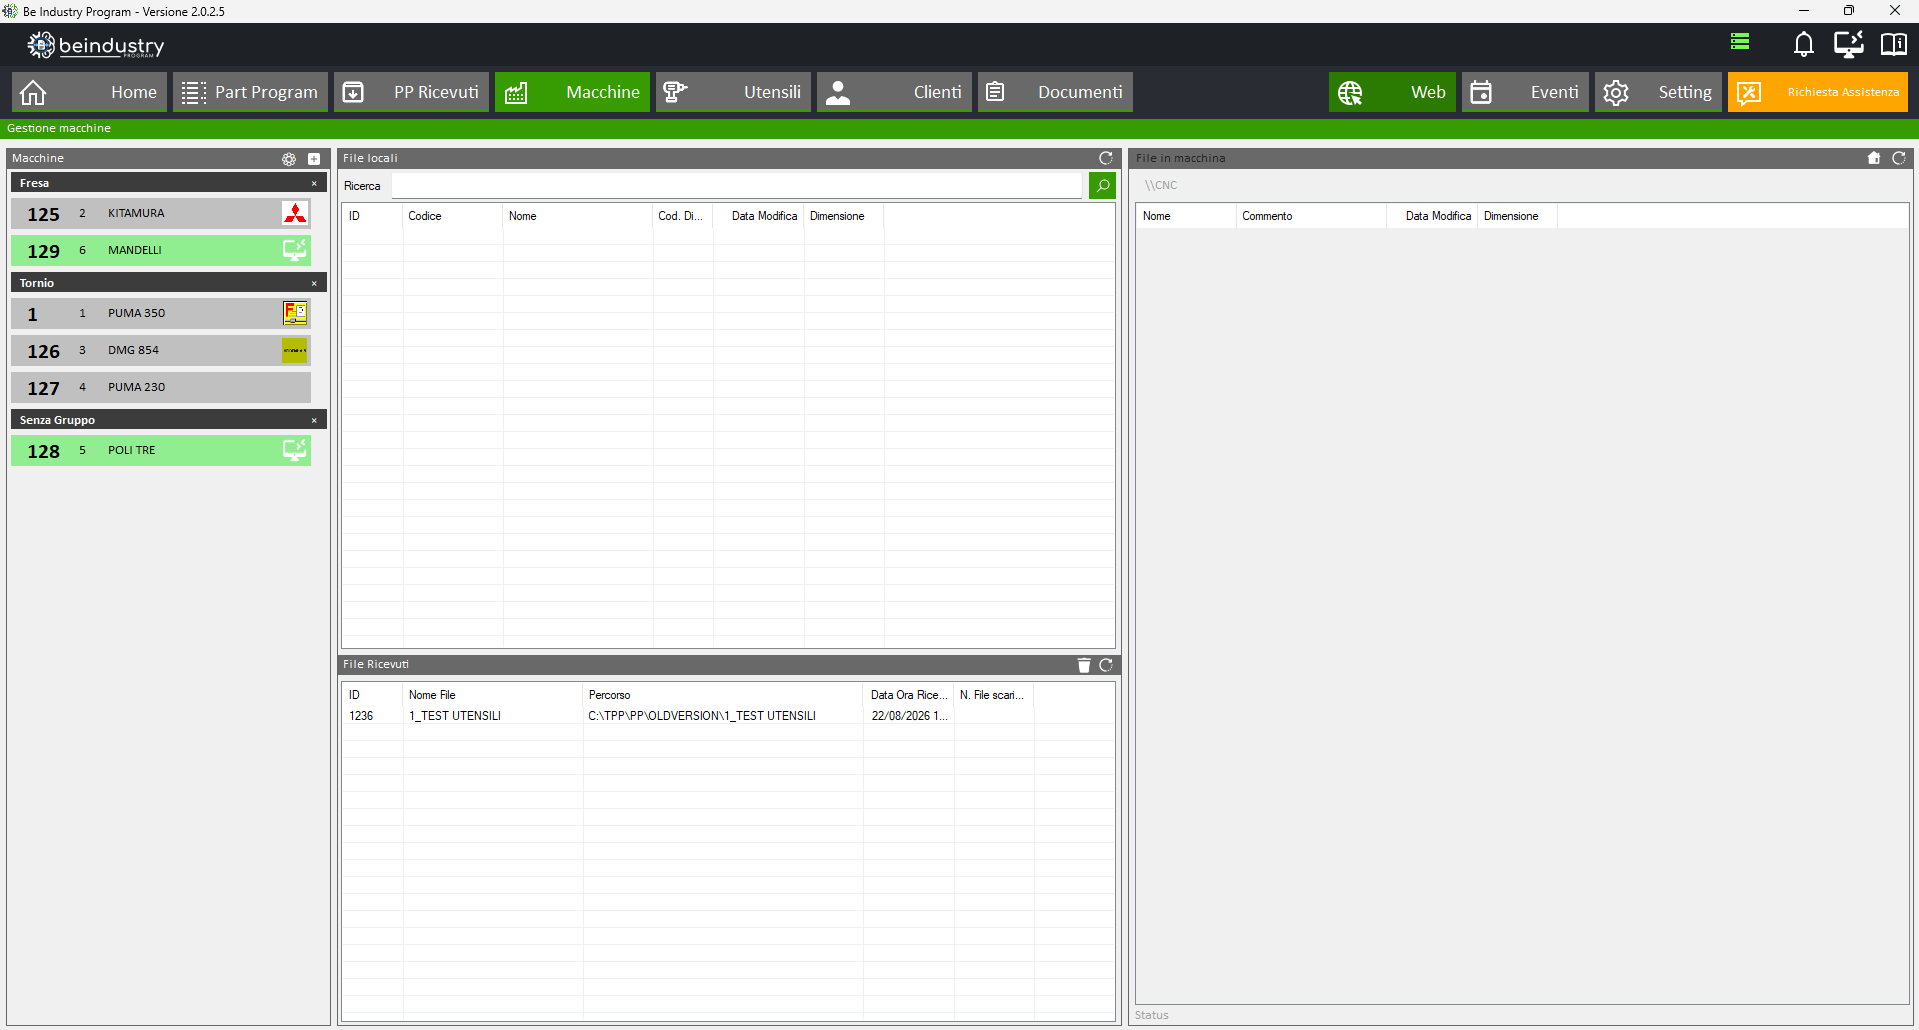The image size is (1919, 1030).
Task: Switch to Part Program tab
Action: click(x=250, y=92)
